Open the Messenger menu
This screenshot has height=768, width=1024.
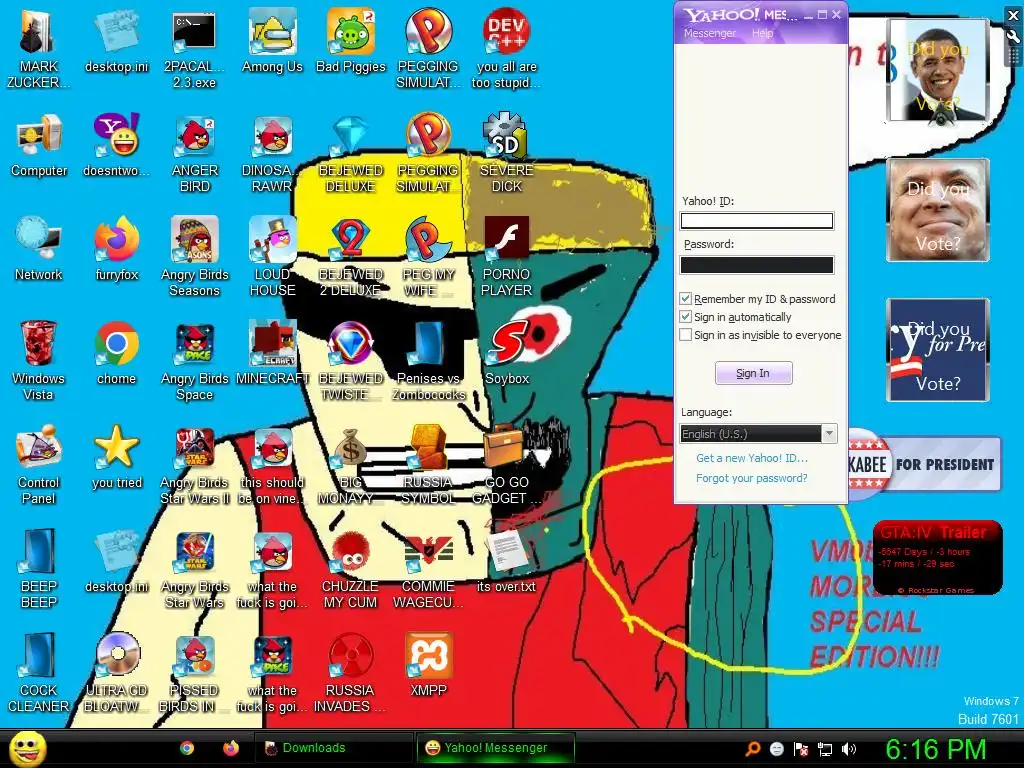coord(709,33)
